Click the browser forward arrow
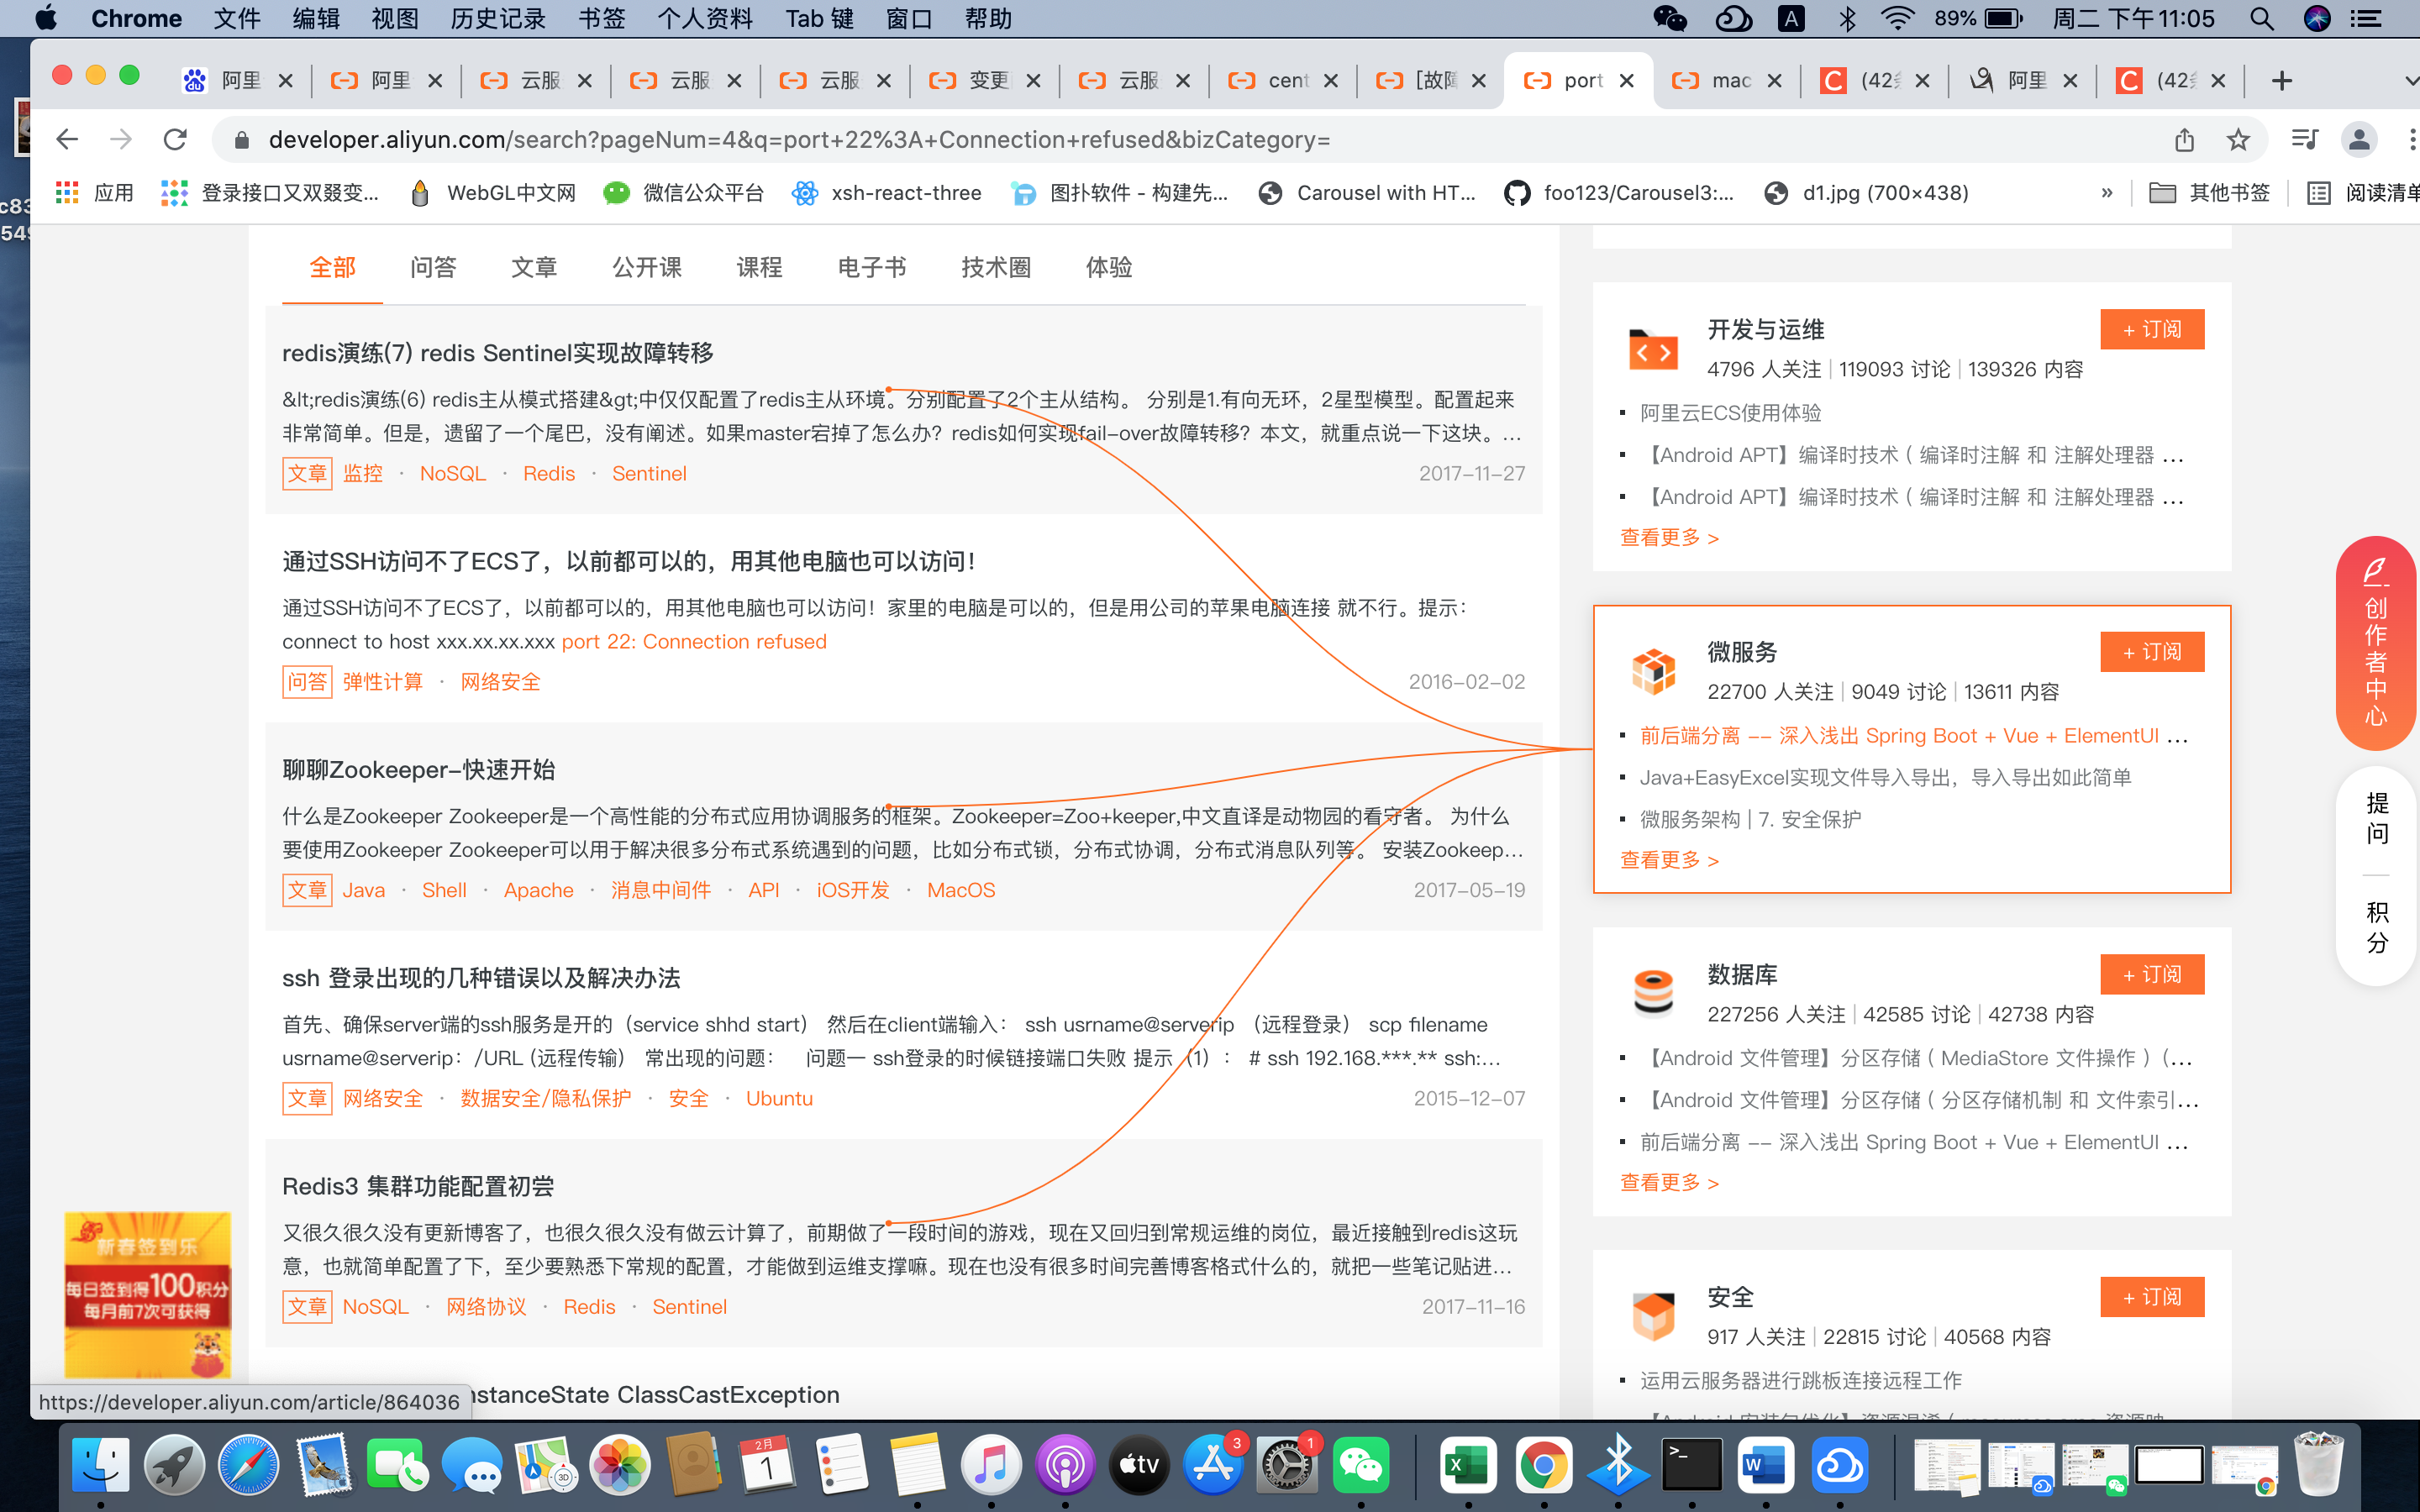2420x1512 pixels. click(x=121, y=140)
